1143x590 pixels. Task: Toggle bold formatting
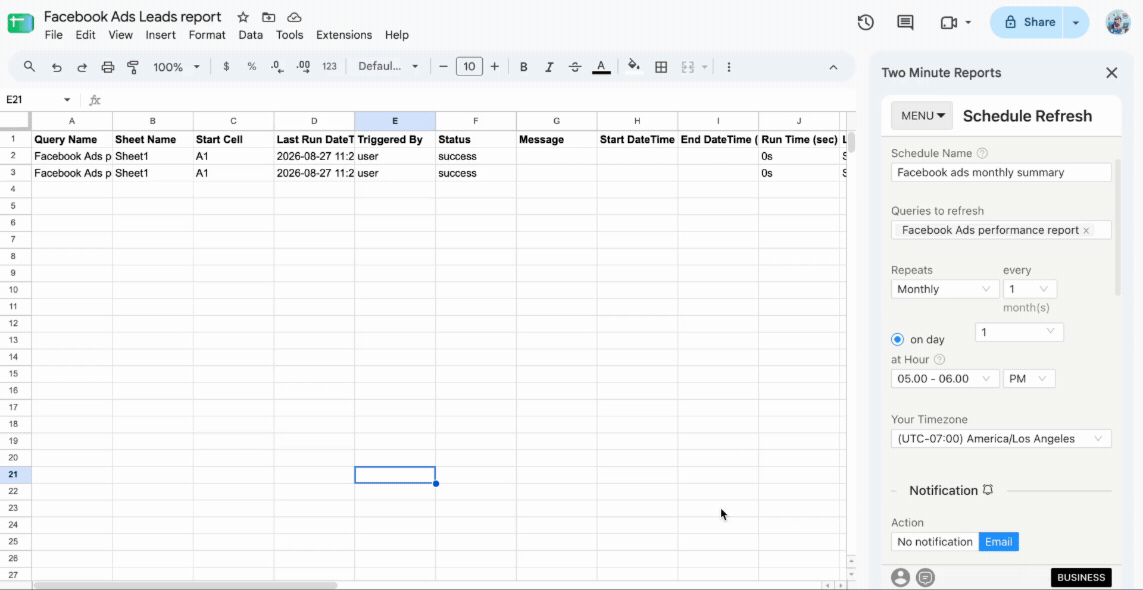pos(523,66)
